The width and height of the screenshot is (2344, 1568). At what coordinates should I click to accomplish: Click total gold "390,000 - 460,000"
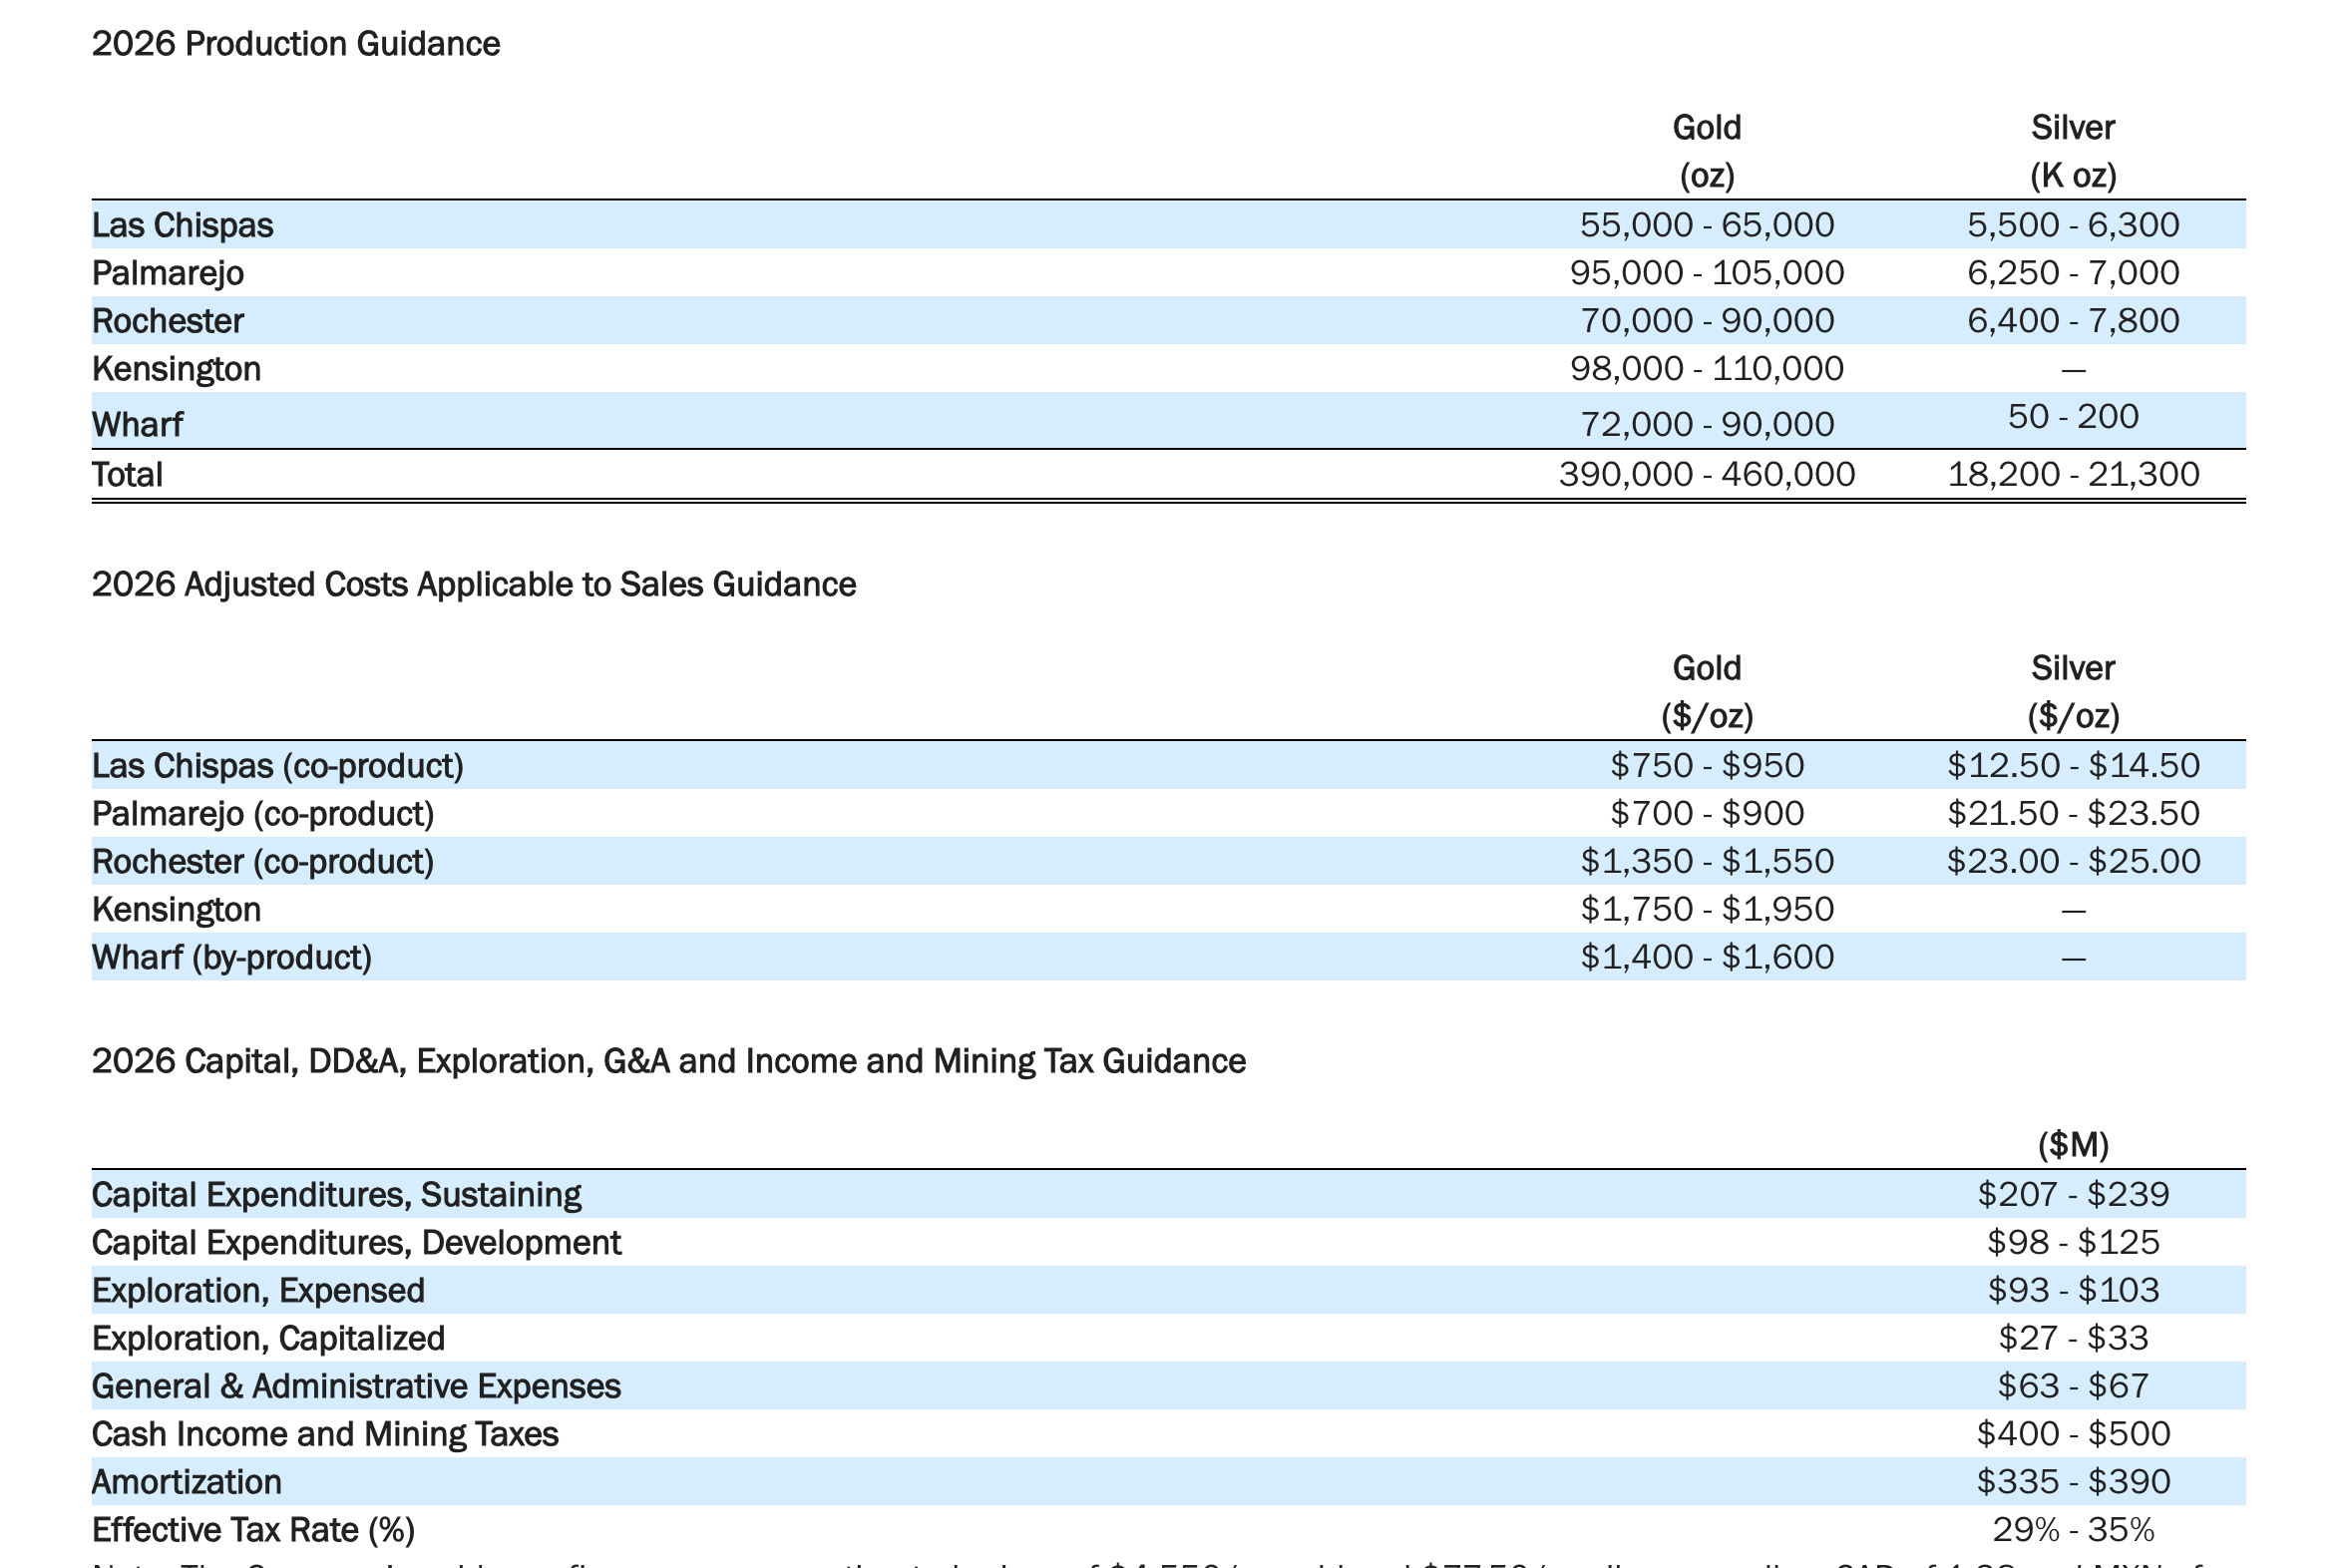[x=1707, y=474]
